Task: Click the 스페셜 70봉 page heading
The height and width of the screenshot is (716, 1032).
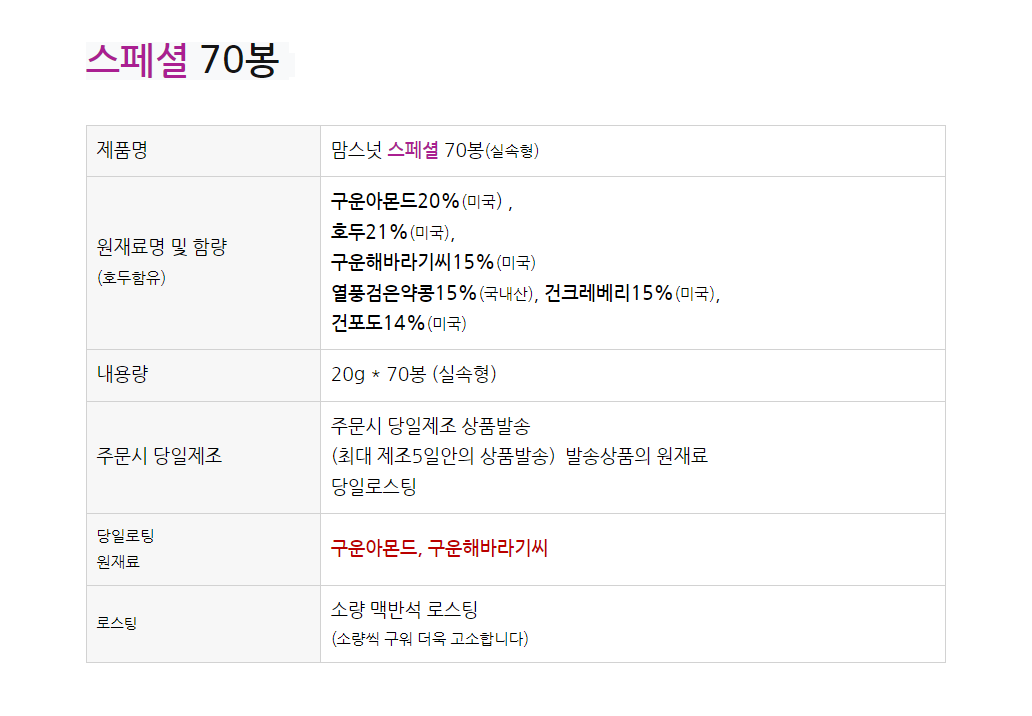Action: 183,61
